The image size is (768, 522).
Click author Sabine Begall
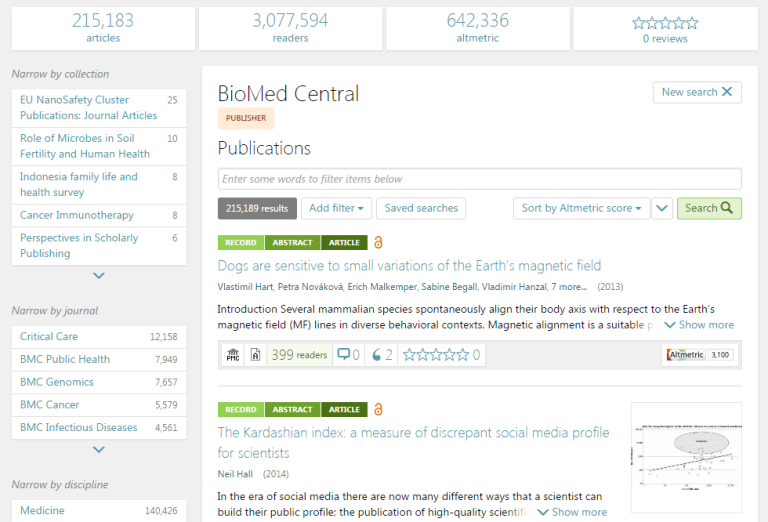(449, 287)
